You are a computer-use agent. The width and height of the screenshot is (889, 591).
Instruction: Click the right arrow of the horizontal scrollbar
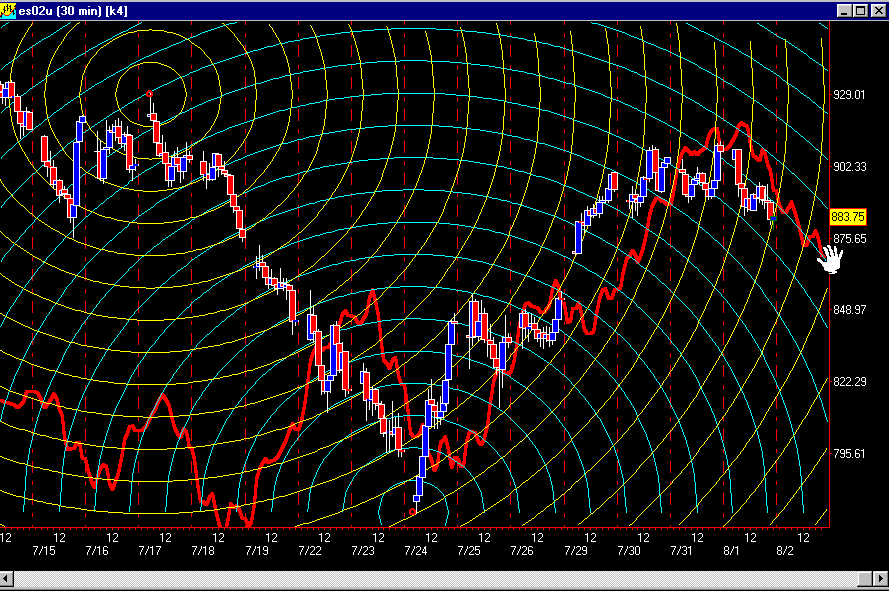click(x=881, y=579)
